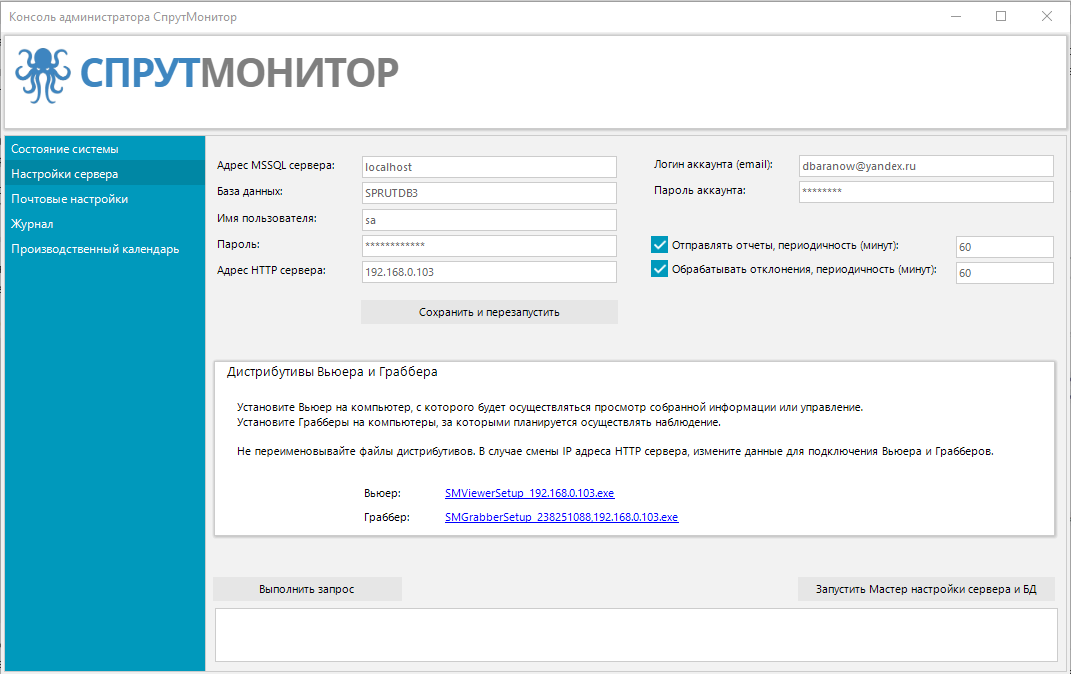The image size is (1071, 674).
Task: Click the Имя пользователя field
Action: tap(489, 220)
